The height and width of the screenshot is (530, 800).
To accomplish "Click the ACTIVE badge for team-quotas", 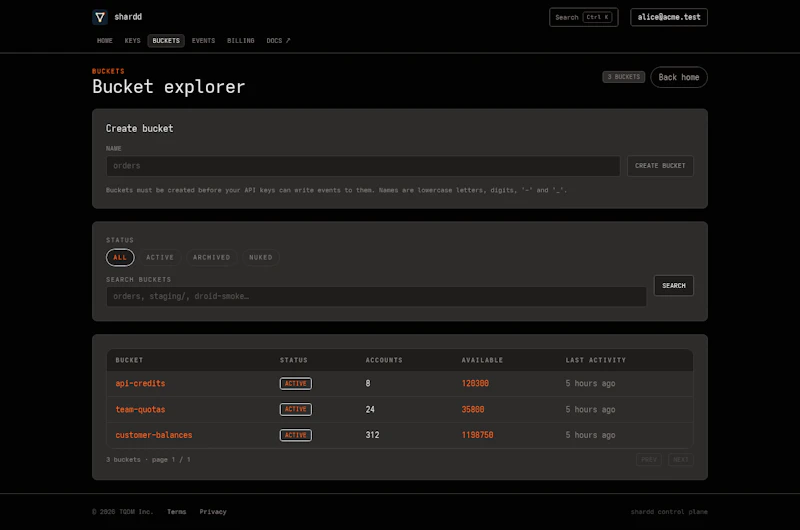I will tap(295, 409).
